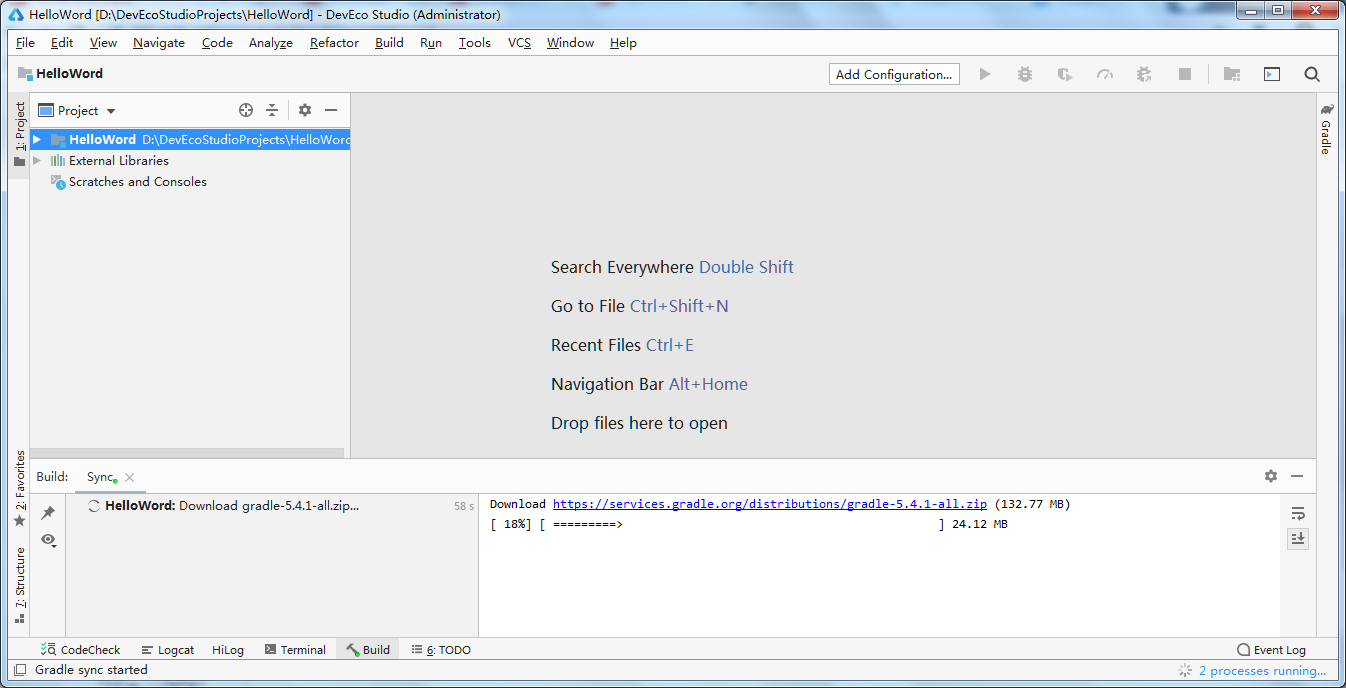Click the HelloWord breadcrumb in navigation bar

[x=61, y=74]
